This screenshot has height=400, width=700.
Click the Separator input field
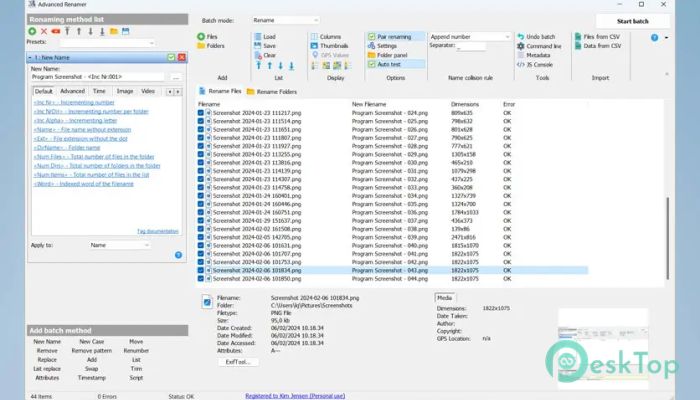(471, 46)
